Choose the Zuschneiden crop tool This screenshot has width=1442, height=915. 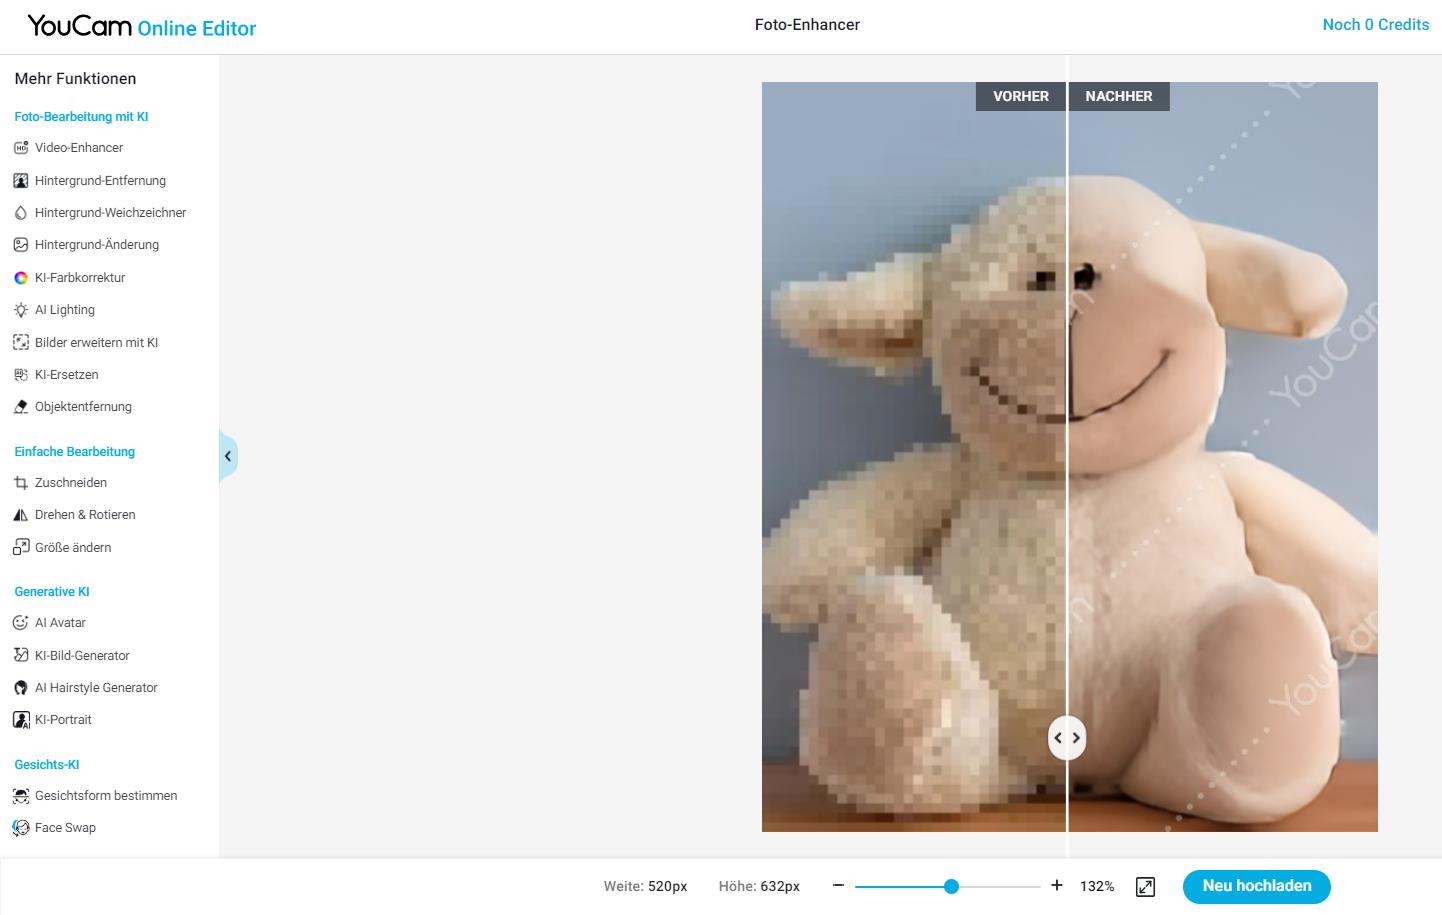pyautogui.click(x=70, y=483)
